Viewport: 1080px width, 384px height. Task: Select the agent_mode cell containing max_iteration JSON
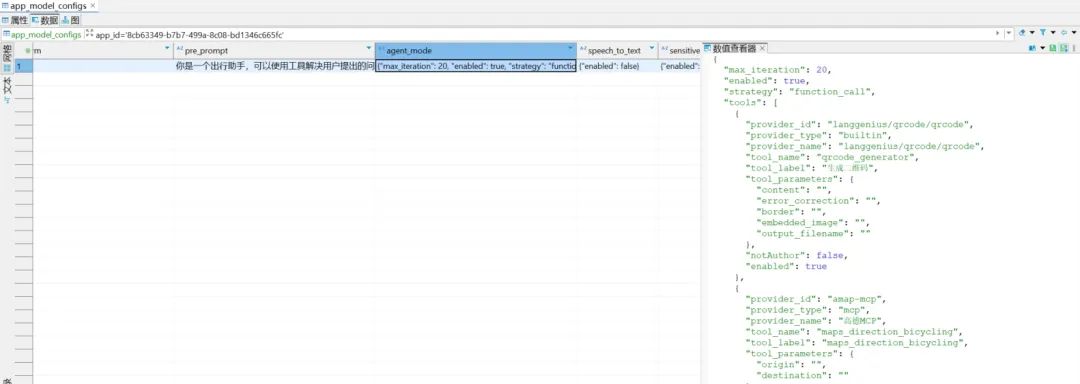475,66
